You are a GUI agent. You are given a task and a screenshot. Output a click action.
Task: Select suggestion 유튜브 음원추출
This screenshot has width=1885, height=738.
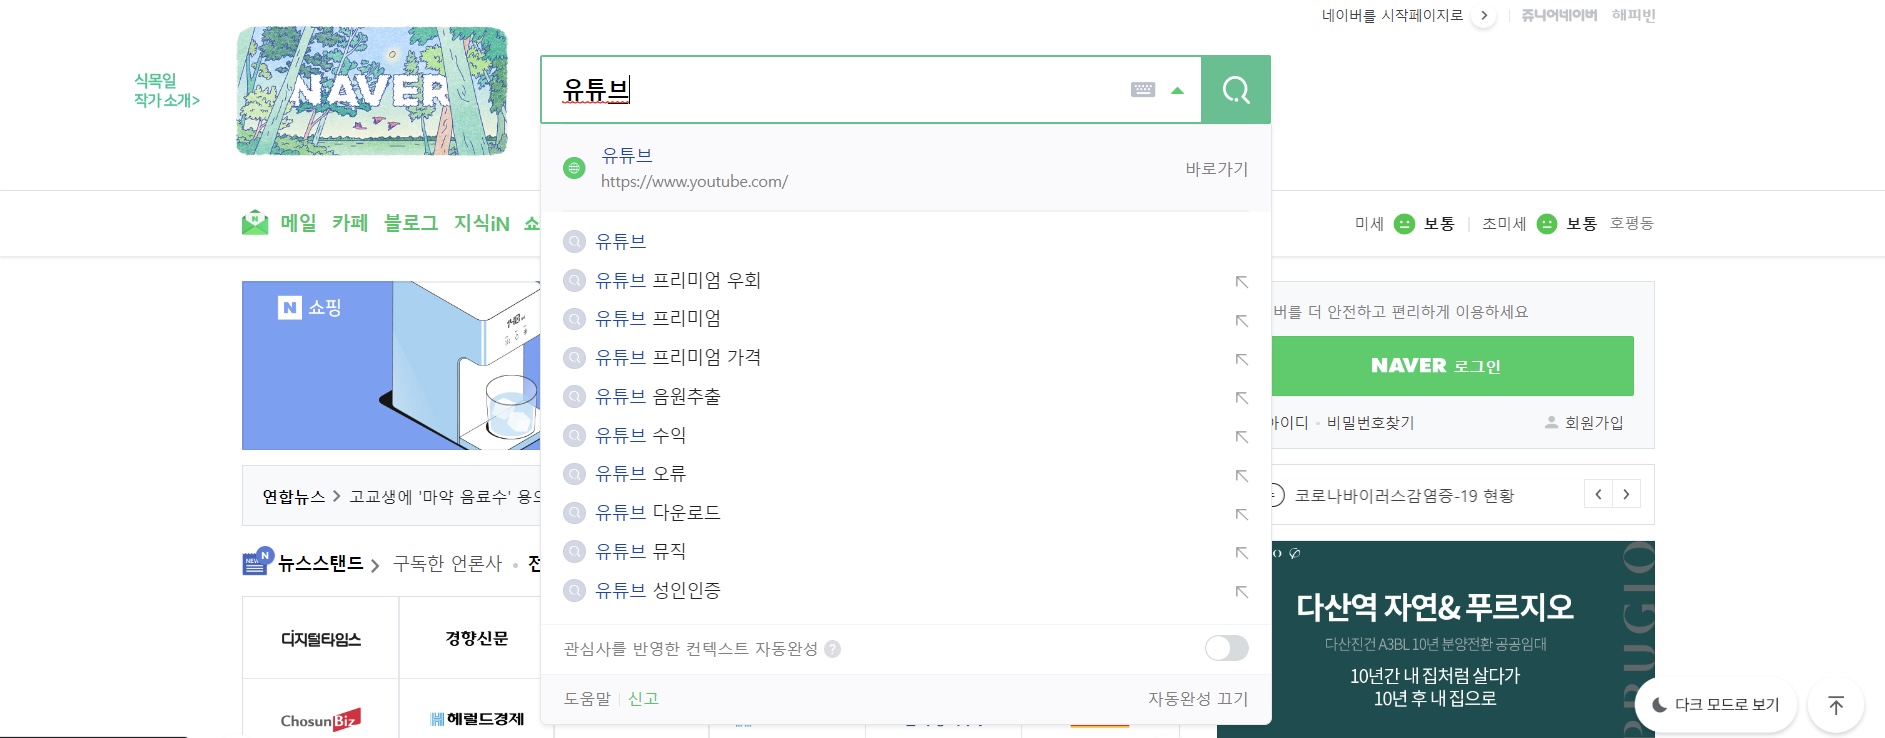(658, 396)
